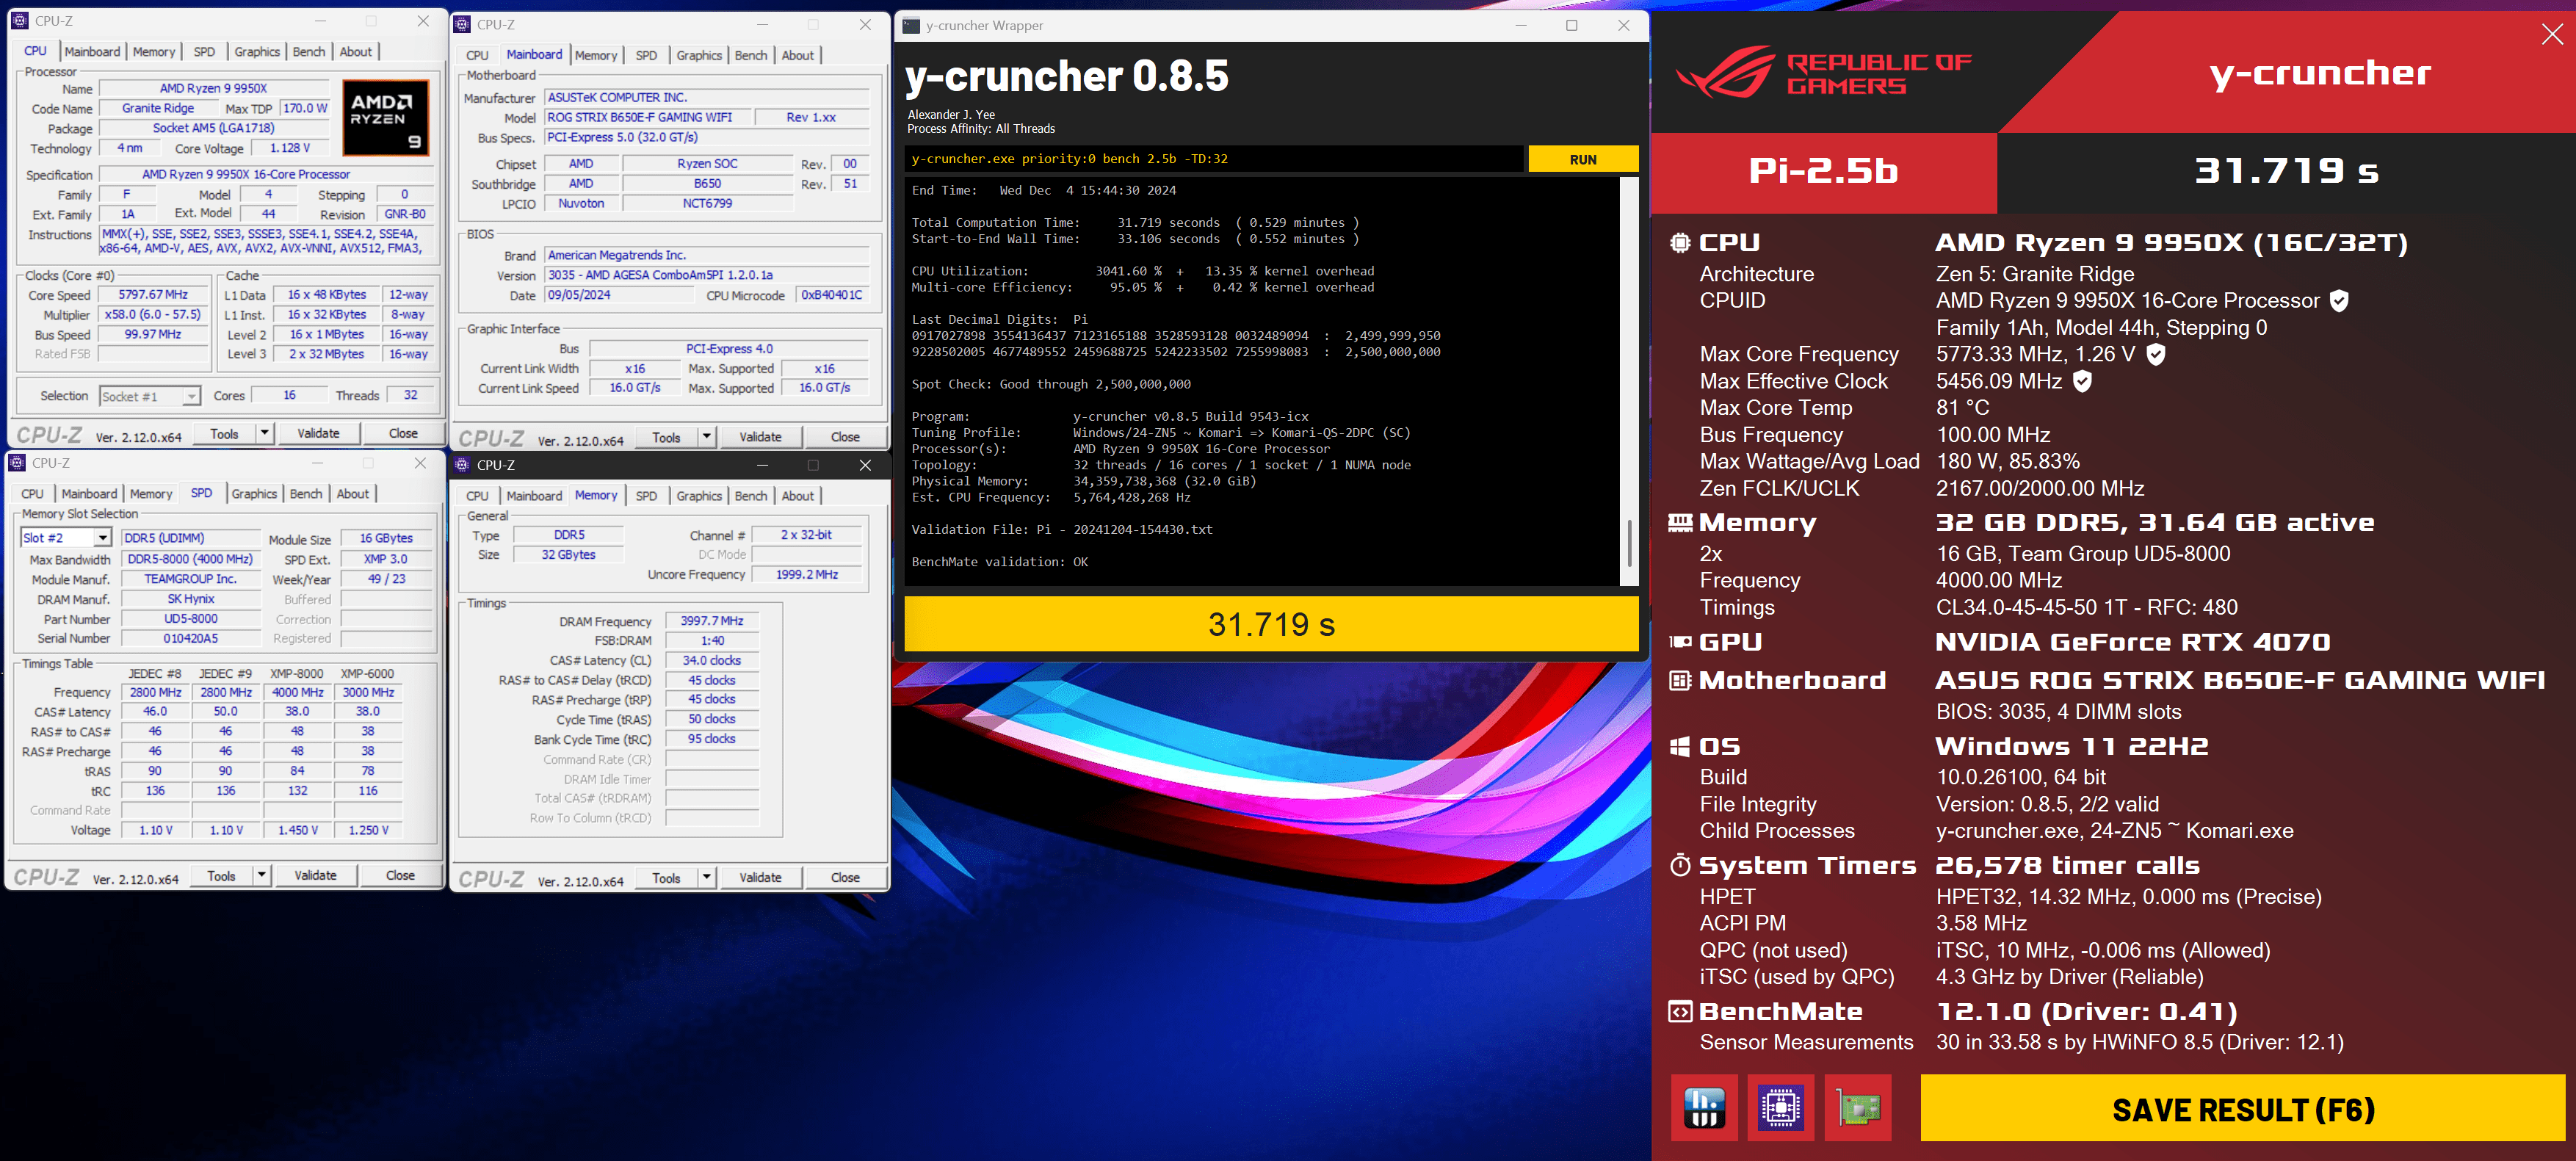Click Validate in CPU-Z Memory window
This screenshot has width=2576, height=1161.
coord(760,877)
